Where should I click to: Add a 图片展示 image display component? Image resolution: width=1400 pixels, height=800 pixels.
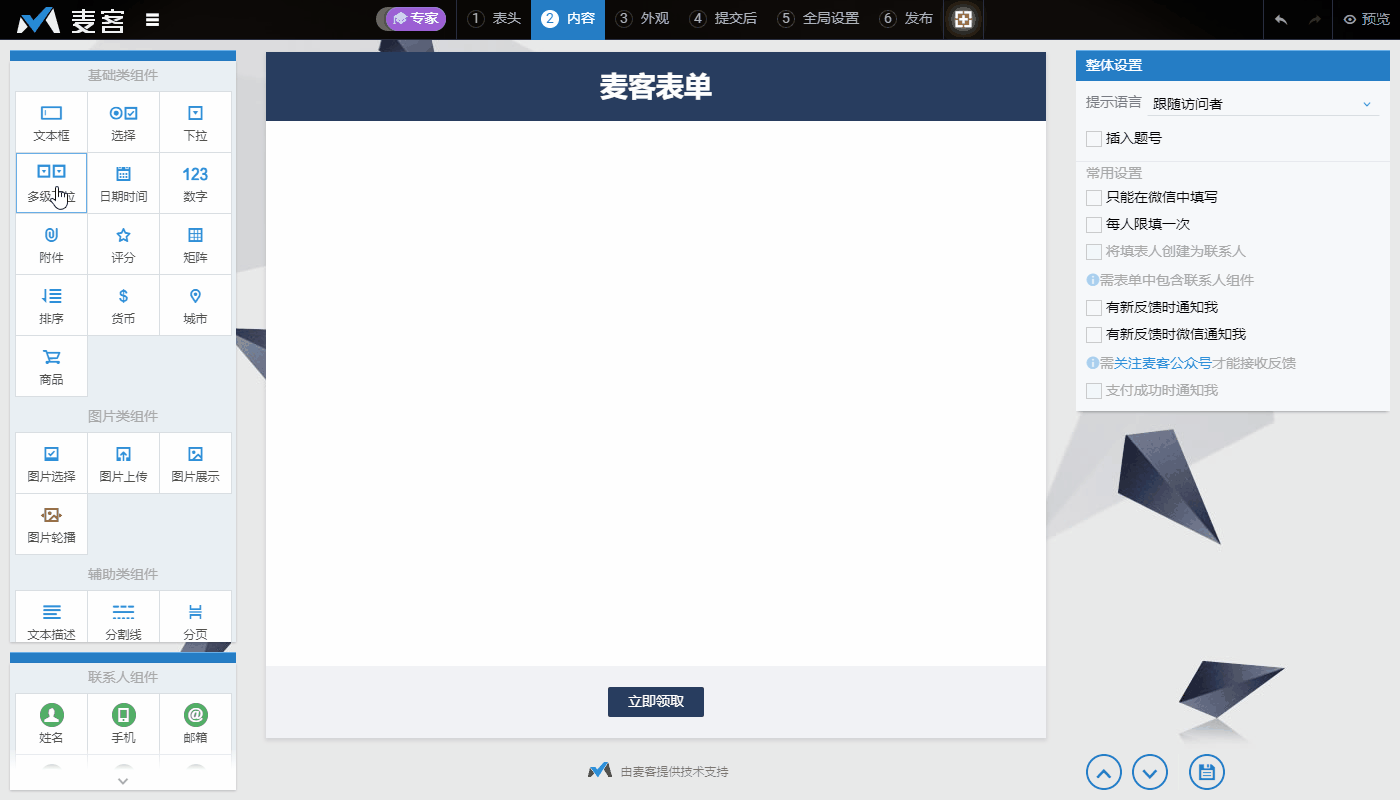click(x=196, y=463)
